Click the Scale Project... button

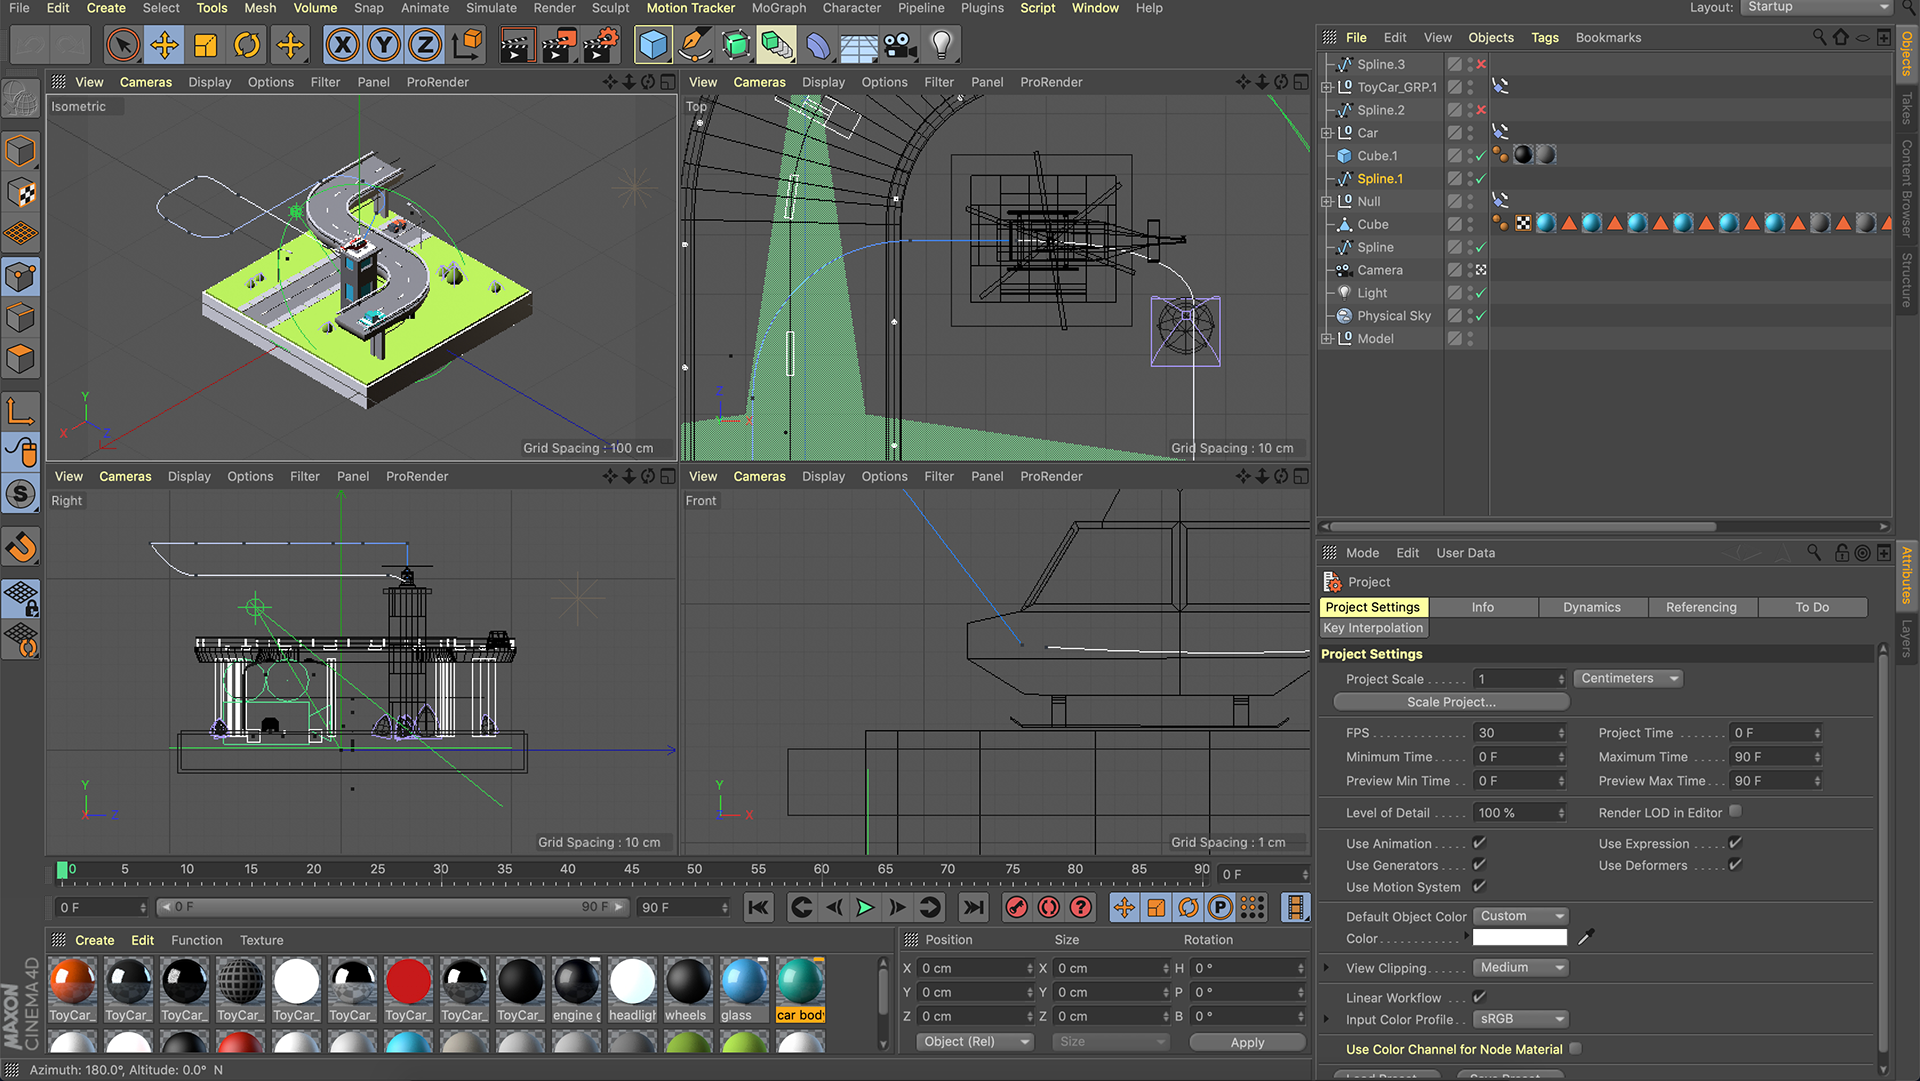pyautogui.click(x=1451, y=702)
